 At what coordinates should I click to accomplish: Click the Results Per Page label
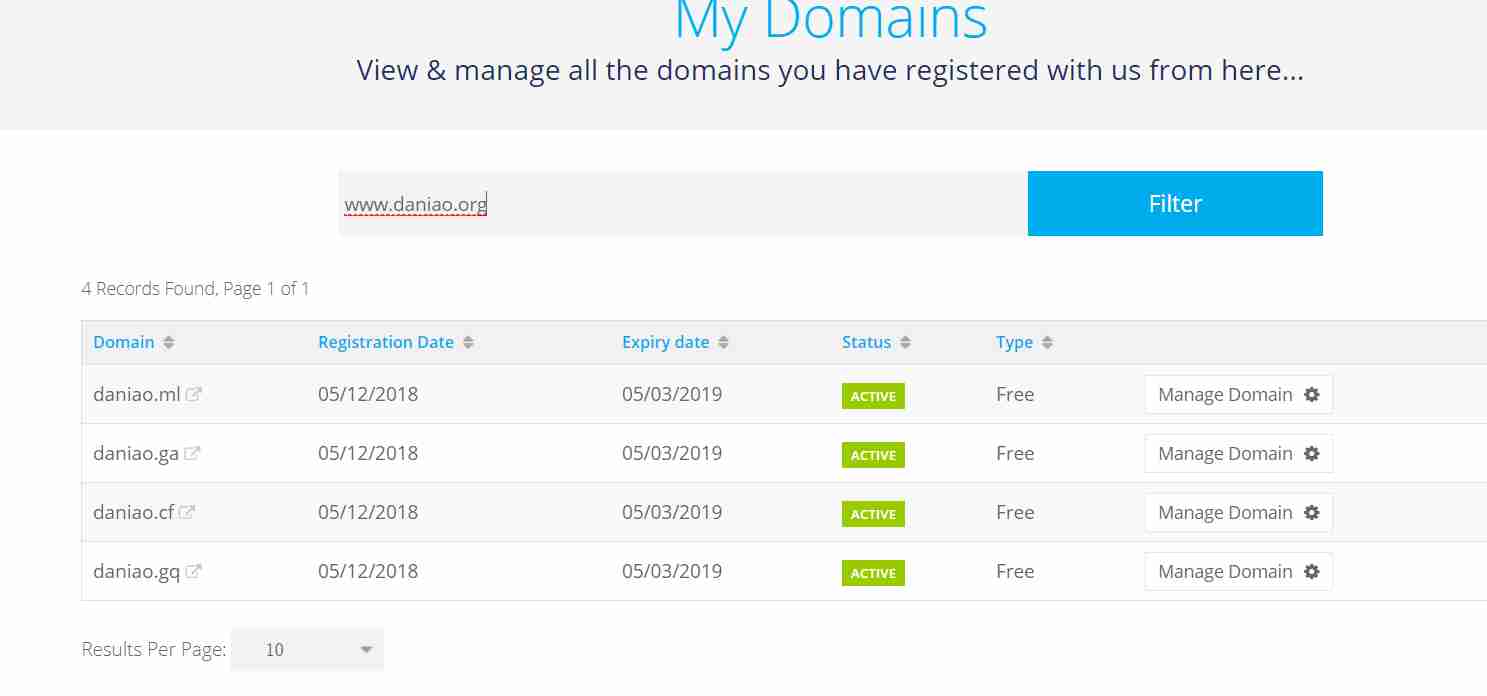154,649
